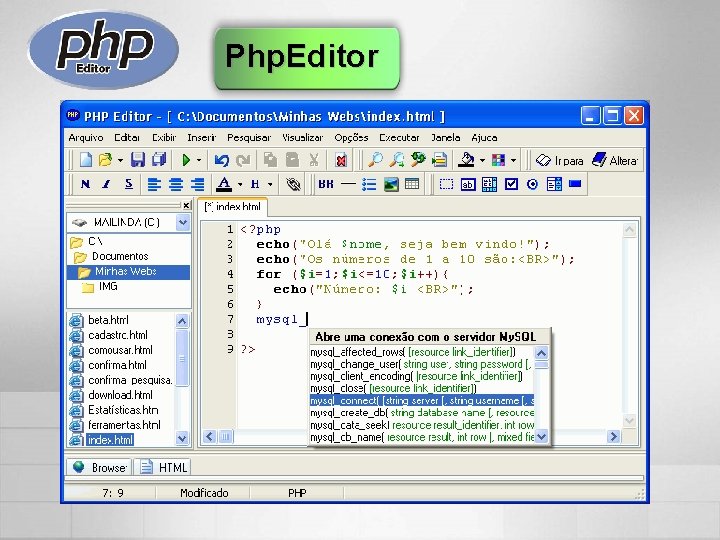Click the Ir para button
The height and width of the screenshot is (540, 720).
pos(559,160)
